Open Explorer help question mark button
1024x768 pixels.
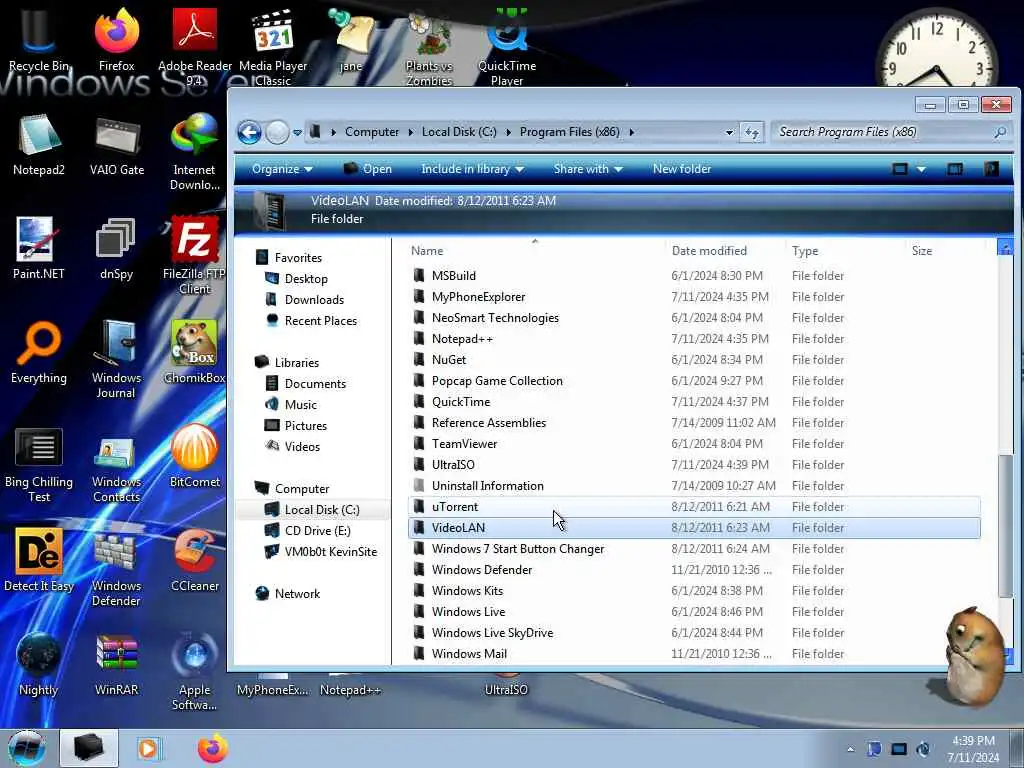991,169
